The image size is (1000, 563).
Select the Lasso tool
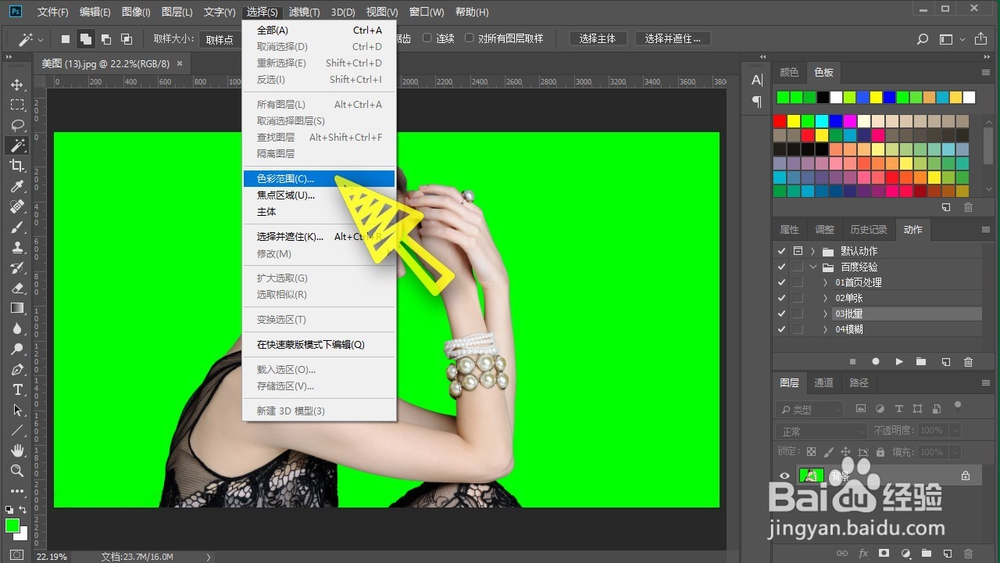tap(17, 125)
